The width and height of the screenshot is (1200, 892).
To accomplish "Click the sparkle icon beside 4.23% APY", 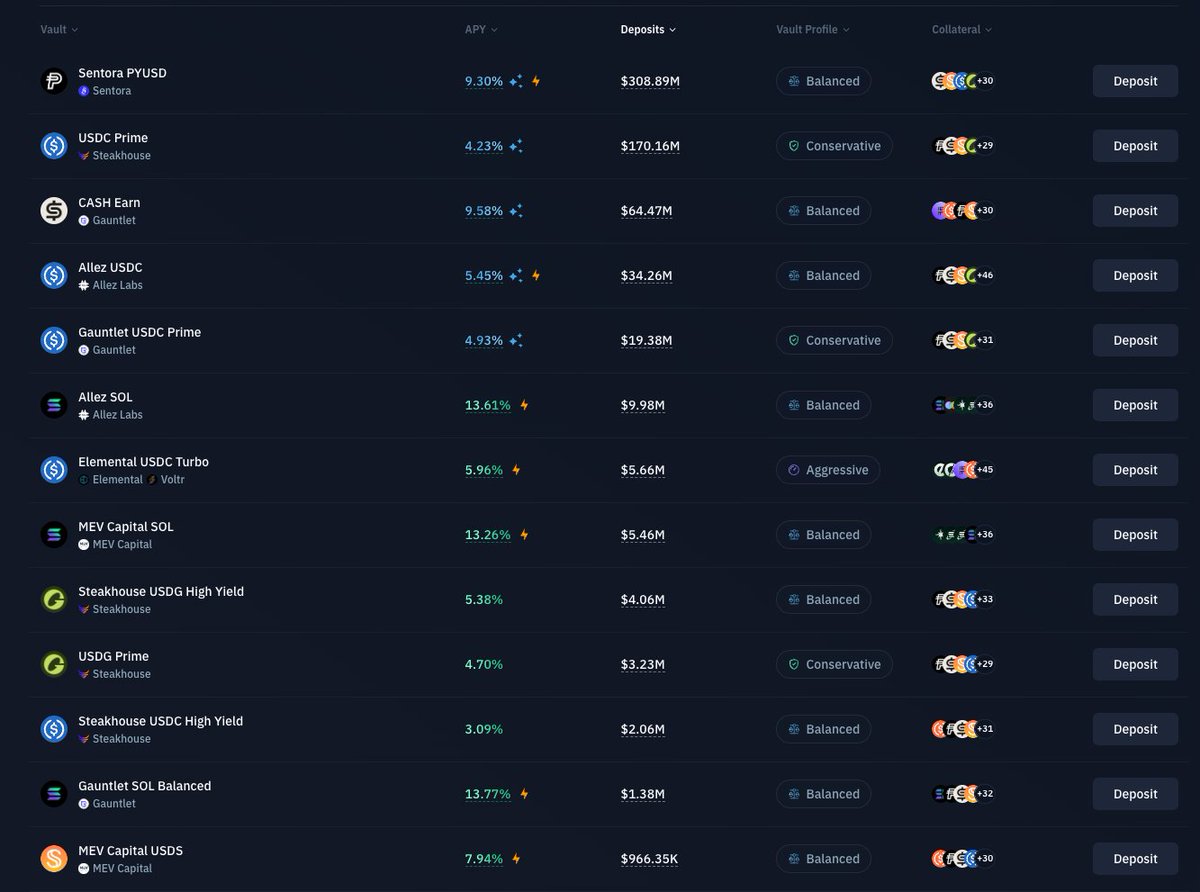I will click(516, 146).
